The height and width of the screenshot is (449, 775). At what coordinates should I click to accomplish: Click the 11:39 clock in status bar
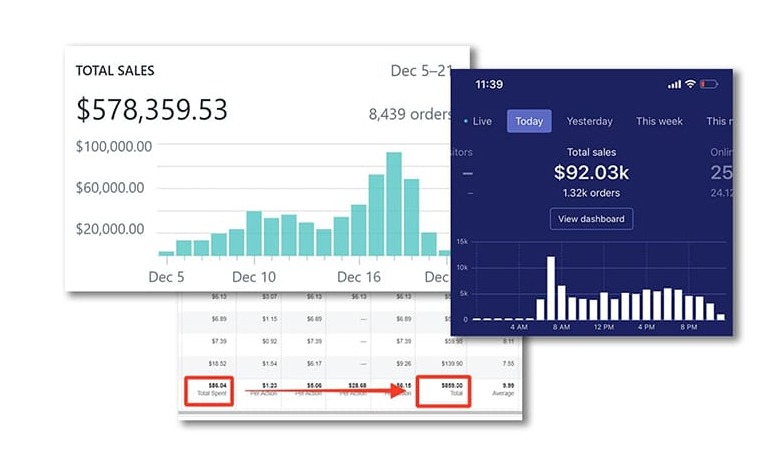pos(489,85)
